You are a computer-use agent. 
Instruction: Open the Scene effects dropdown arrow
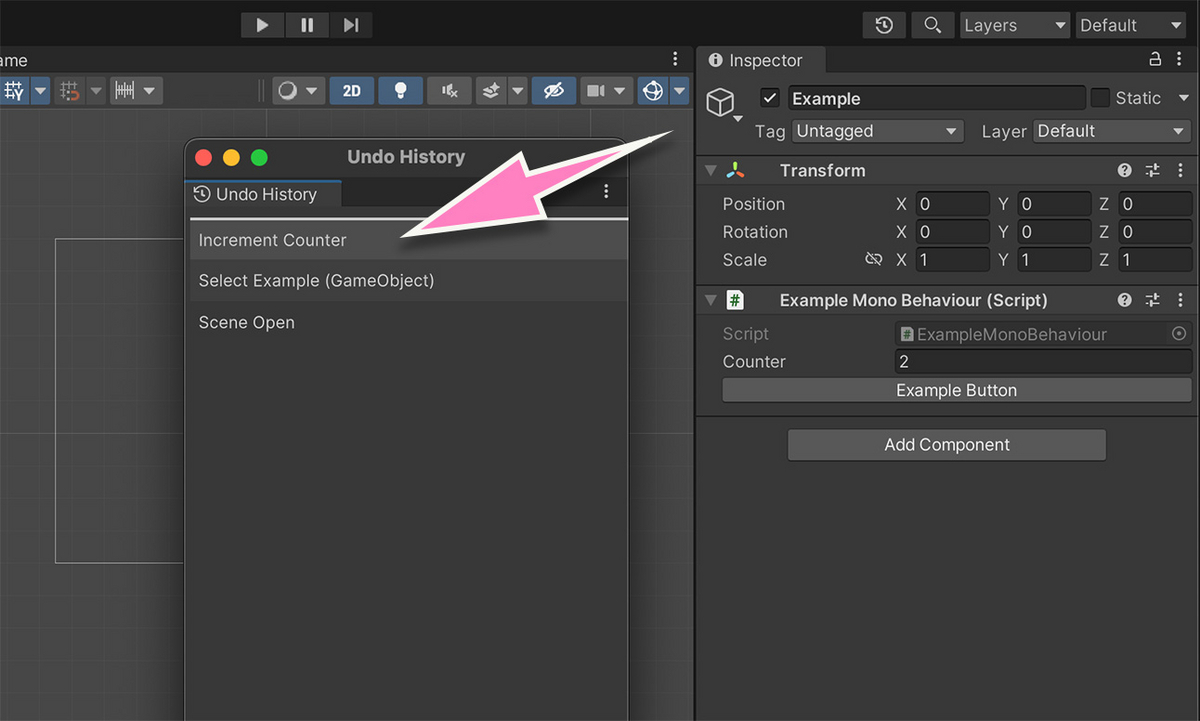(x=517, y=91)
